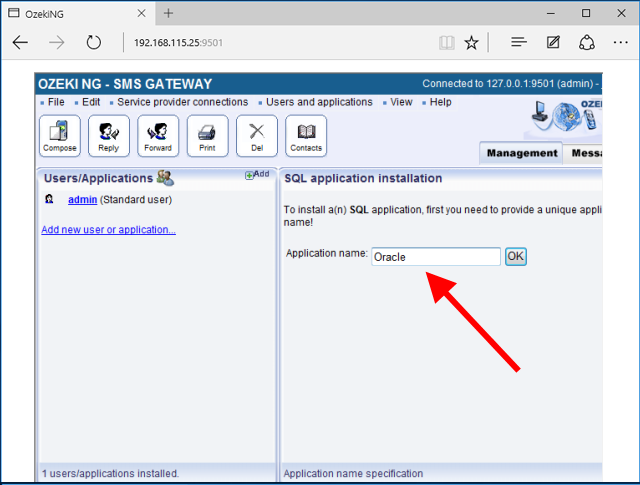Add page to favorites with star icon
Image resolution: width=640 pixels, height=485 pixels.
click(x=471, y=43)
